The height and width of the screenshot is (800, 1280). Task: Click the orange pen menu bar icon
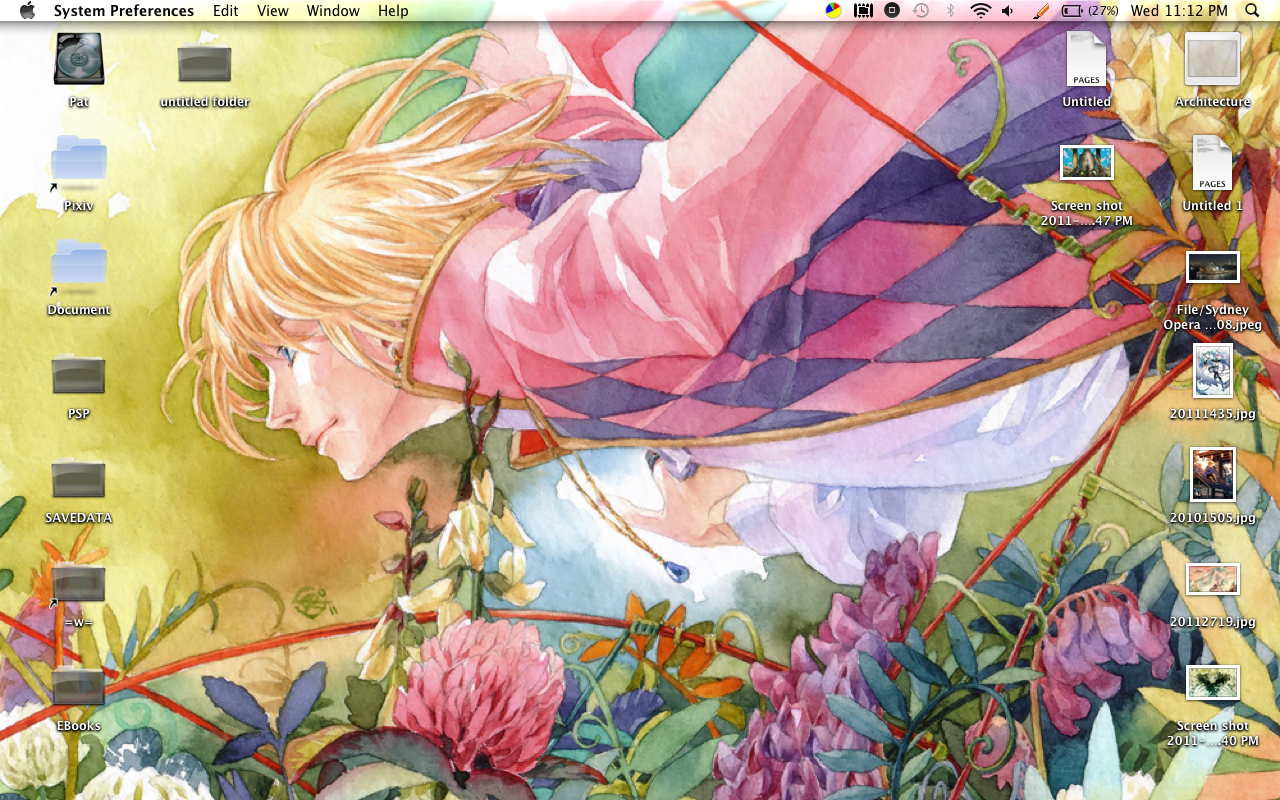[x=1040, y=11]
